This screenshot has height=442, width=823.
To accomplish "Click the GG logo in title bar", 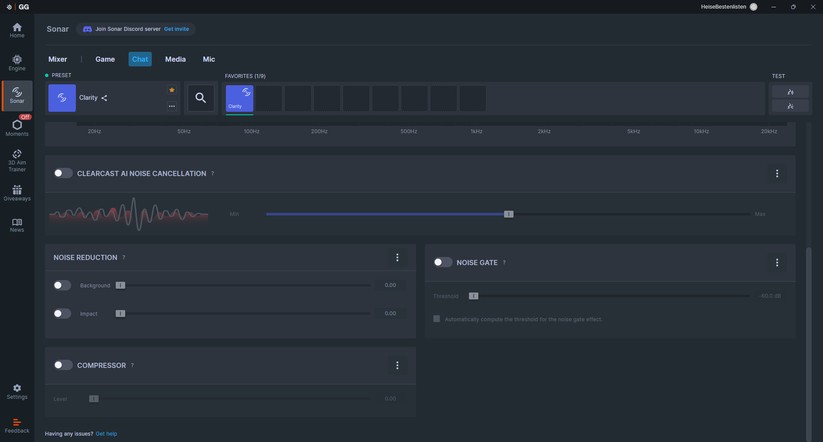I will click(x=24, y=7).
